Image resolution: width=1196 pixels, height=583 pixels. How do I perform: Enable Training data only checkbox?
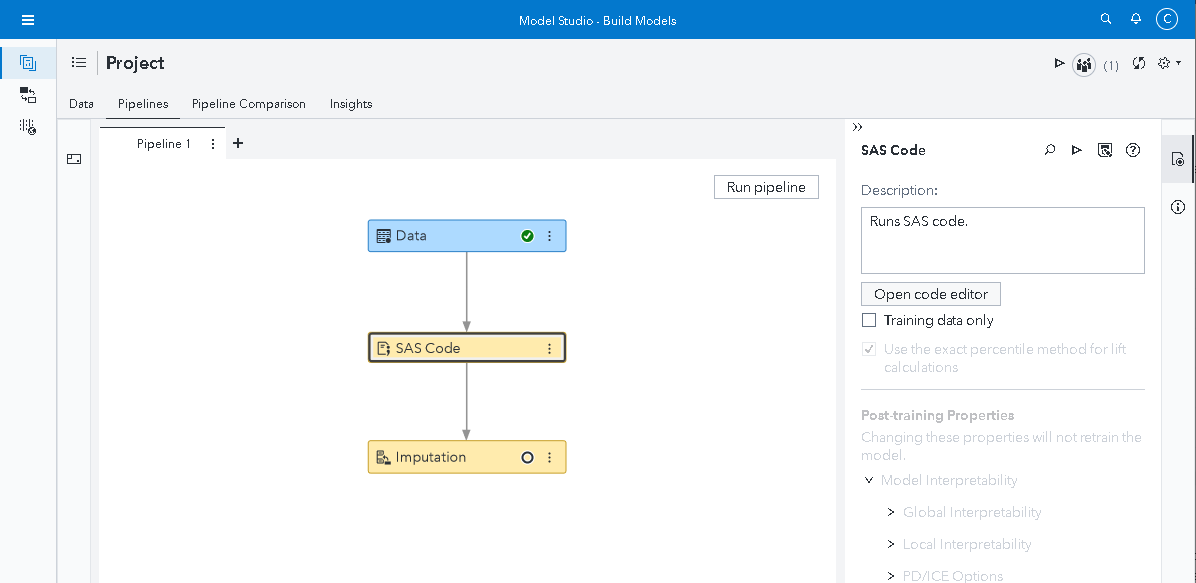869,321
